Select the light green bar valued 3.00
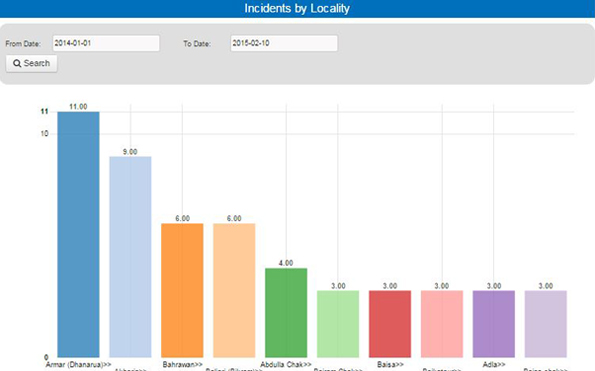The image size is (595, 371). [x=338, y=324]
